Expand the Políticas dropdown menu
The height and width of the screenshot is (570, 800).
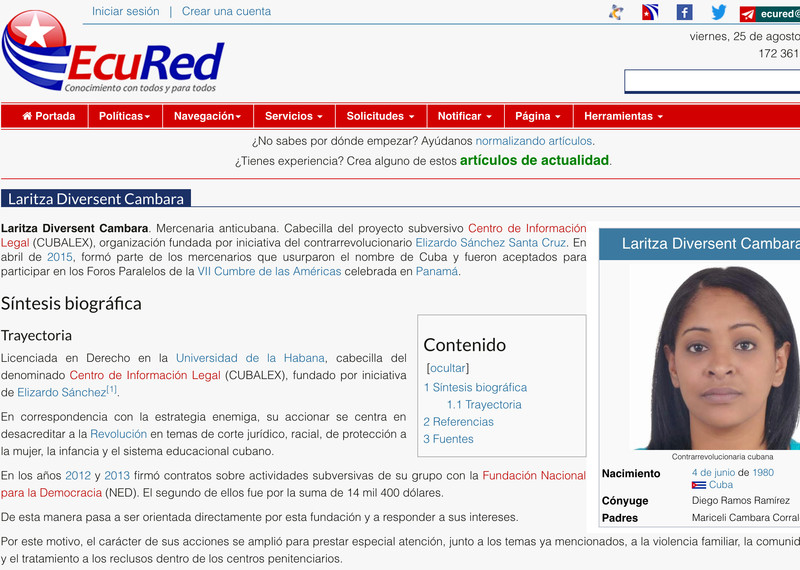124,116
